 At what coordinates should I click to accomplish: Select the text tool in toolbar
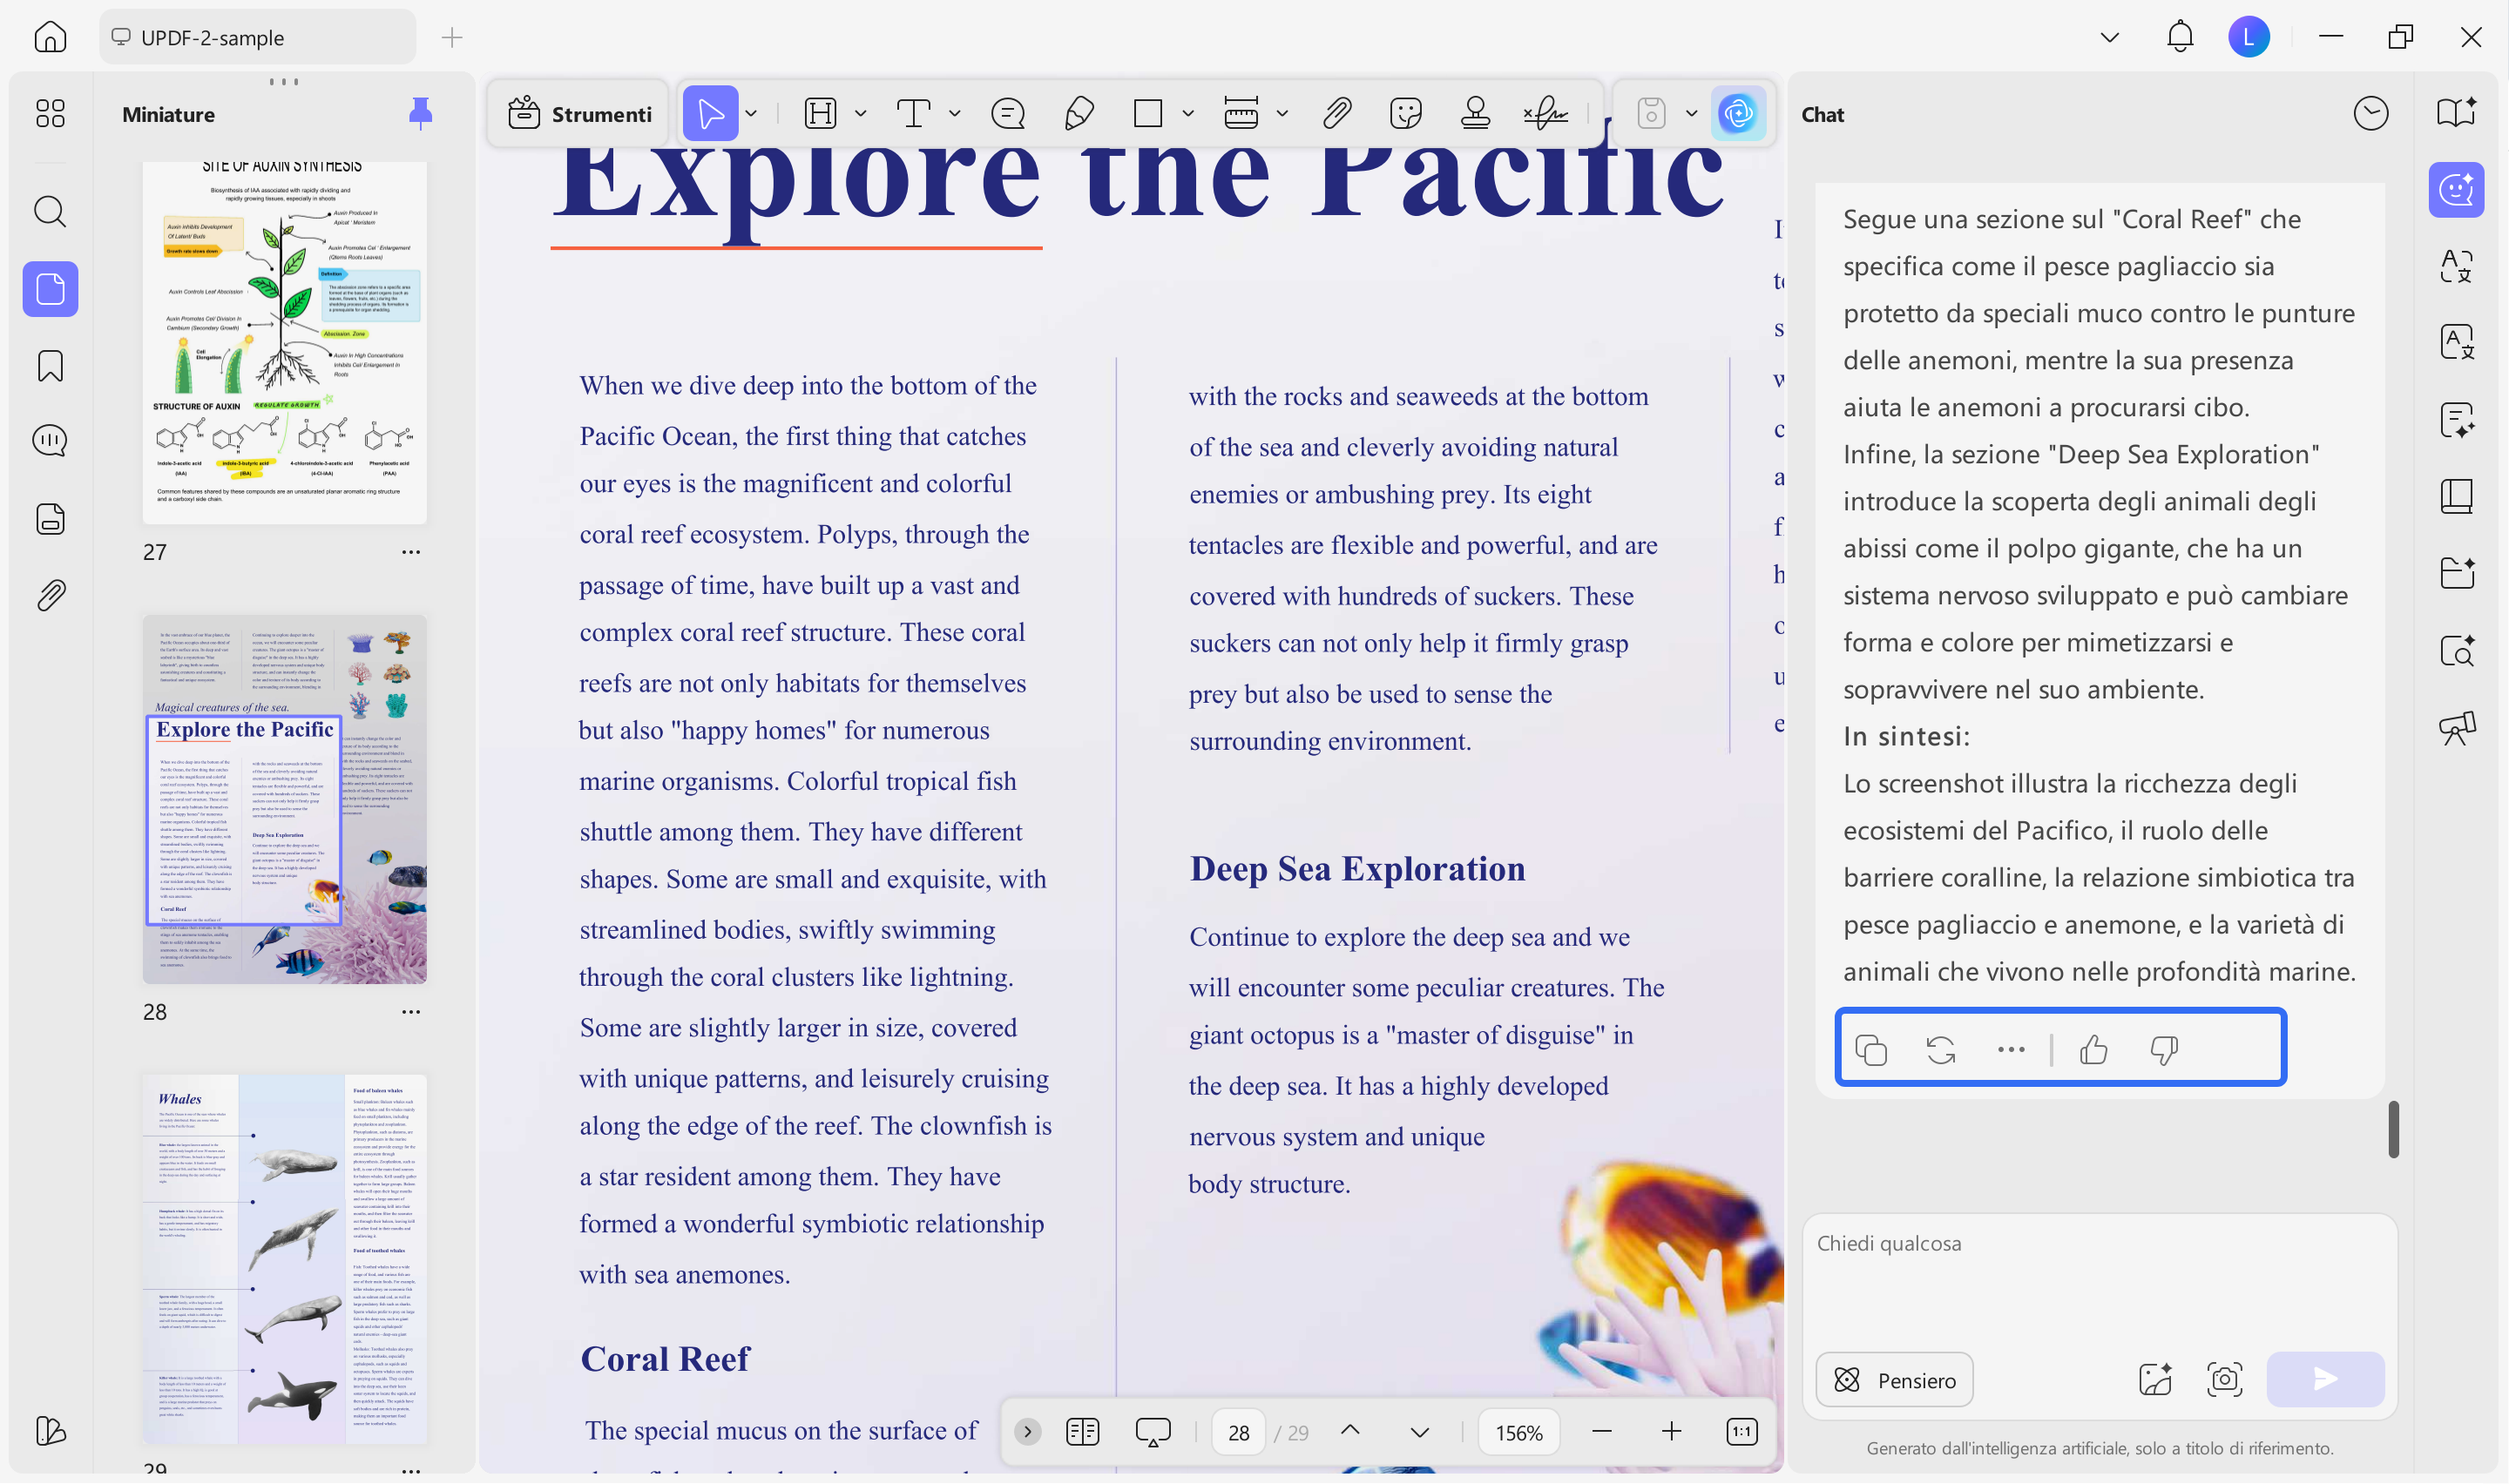[x=913, y=113]
